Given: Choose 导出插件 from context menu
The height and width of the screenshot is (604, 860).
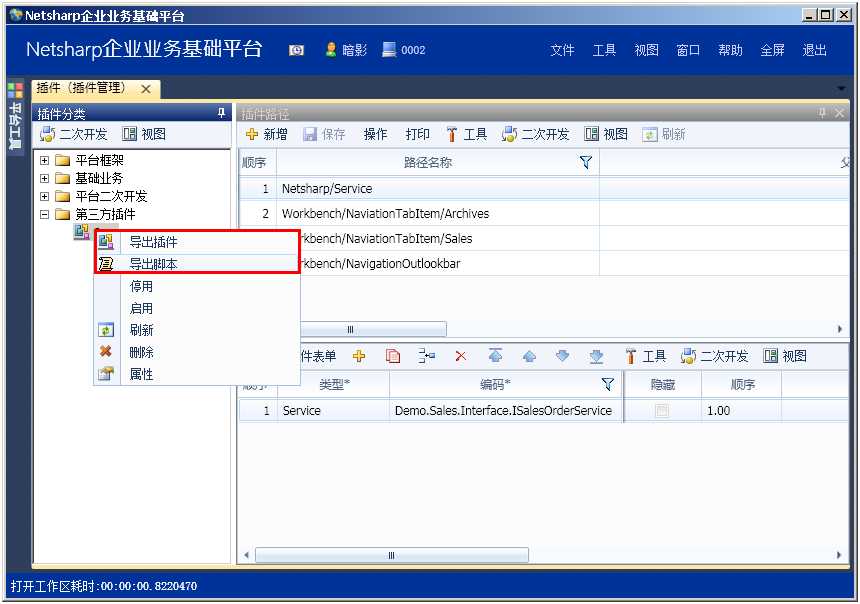Looking at the screenshot, I should click(x=197, y=242).
